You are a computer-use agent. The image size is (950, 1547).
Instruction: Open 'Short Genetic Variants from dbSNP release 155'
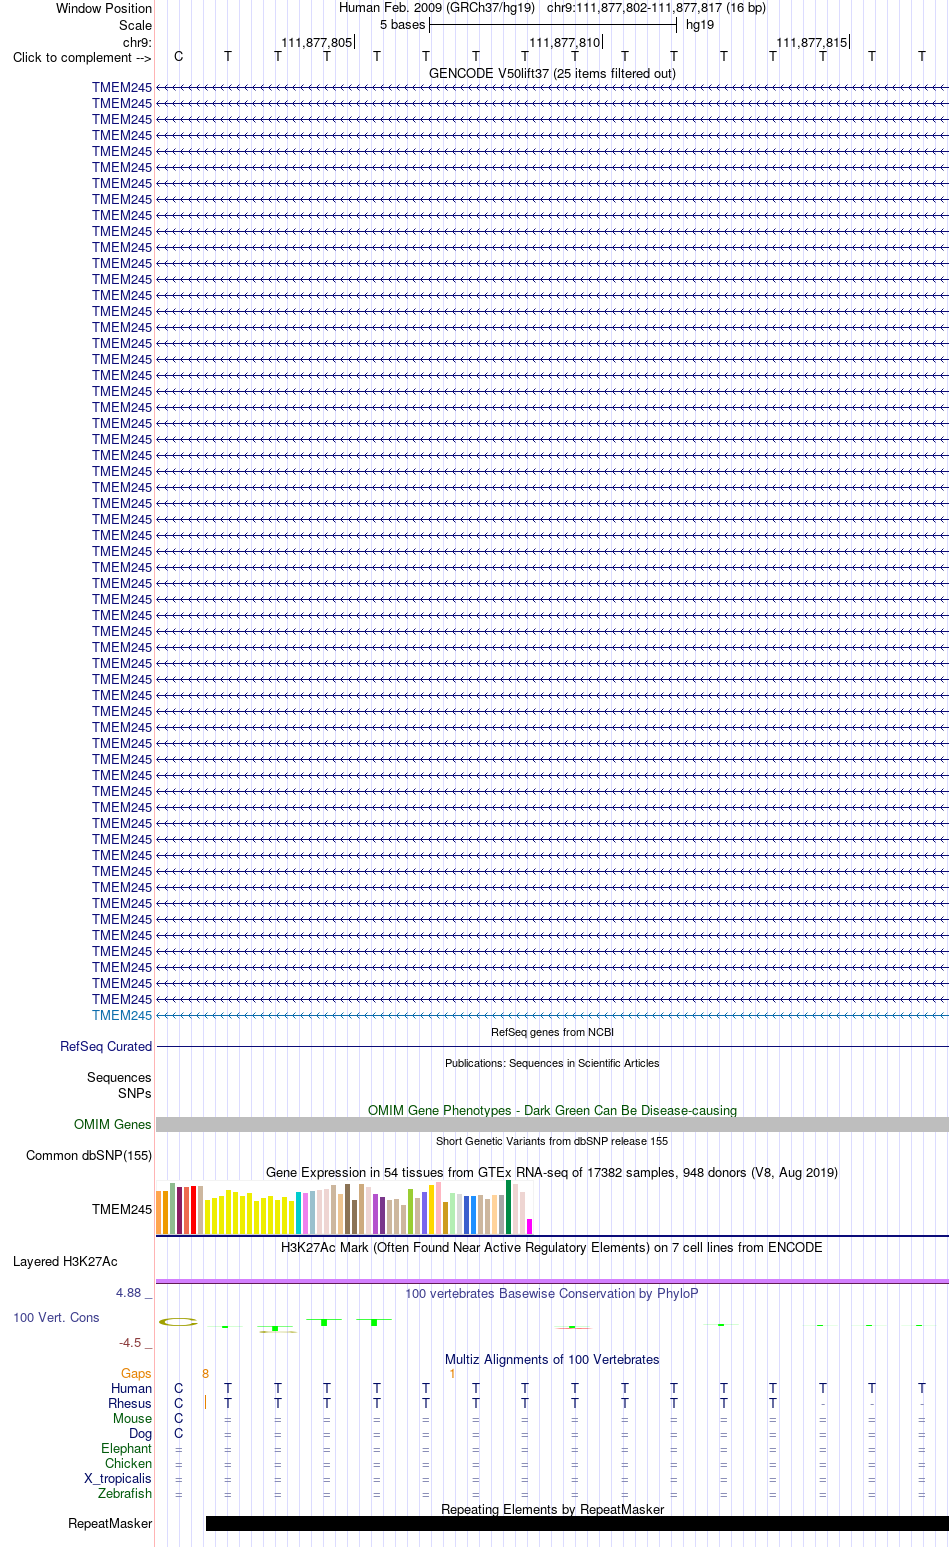(x=552, y=1141)
